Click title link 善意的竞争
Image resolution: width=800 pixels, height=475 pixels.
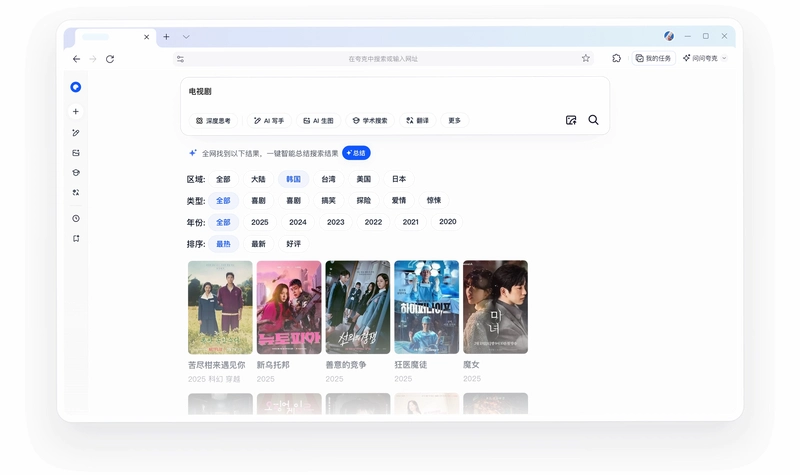click(346, 365)
